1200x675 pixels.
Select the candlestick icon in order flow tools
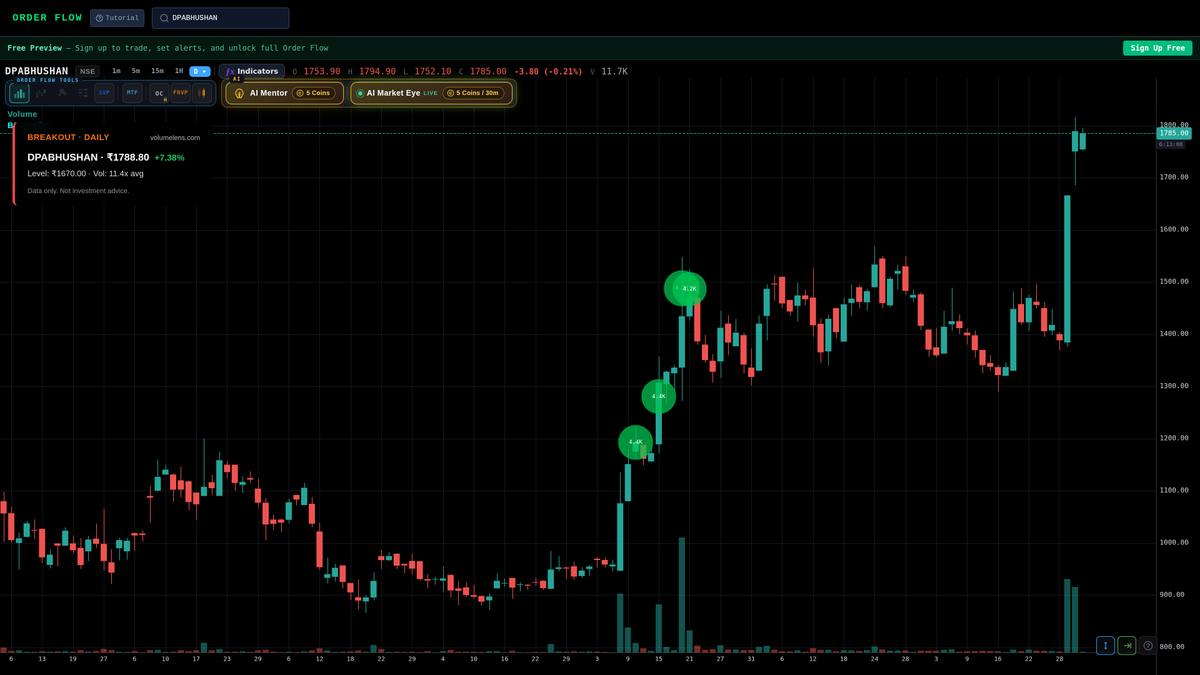202,93
